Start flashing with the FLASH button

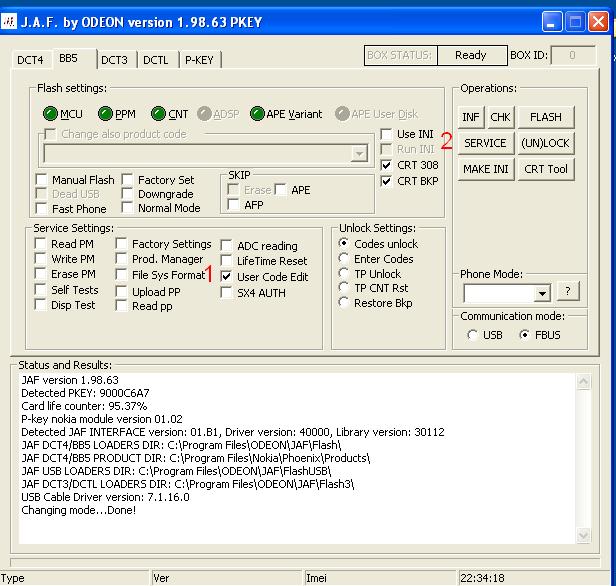click(x=546, y=117)
